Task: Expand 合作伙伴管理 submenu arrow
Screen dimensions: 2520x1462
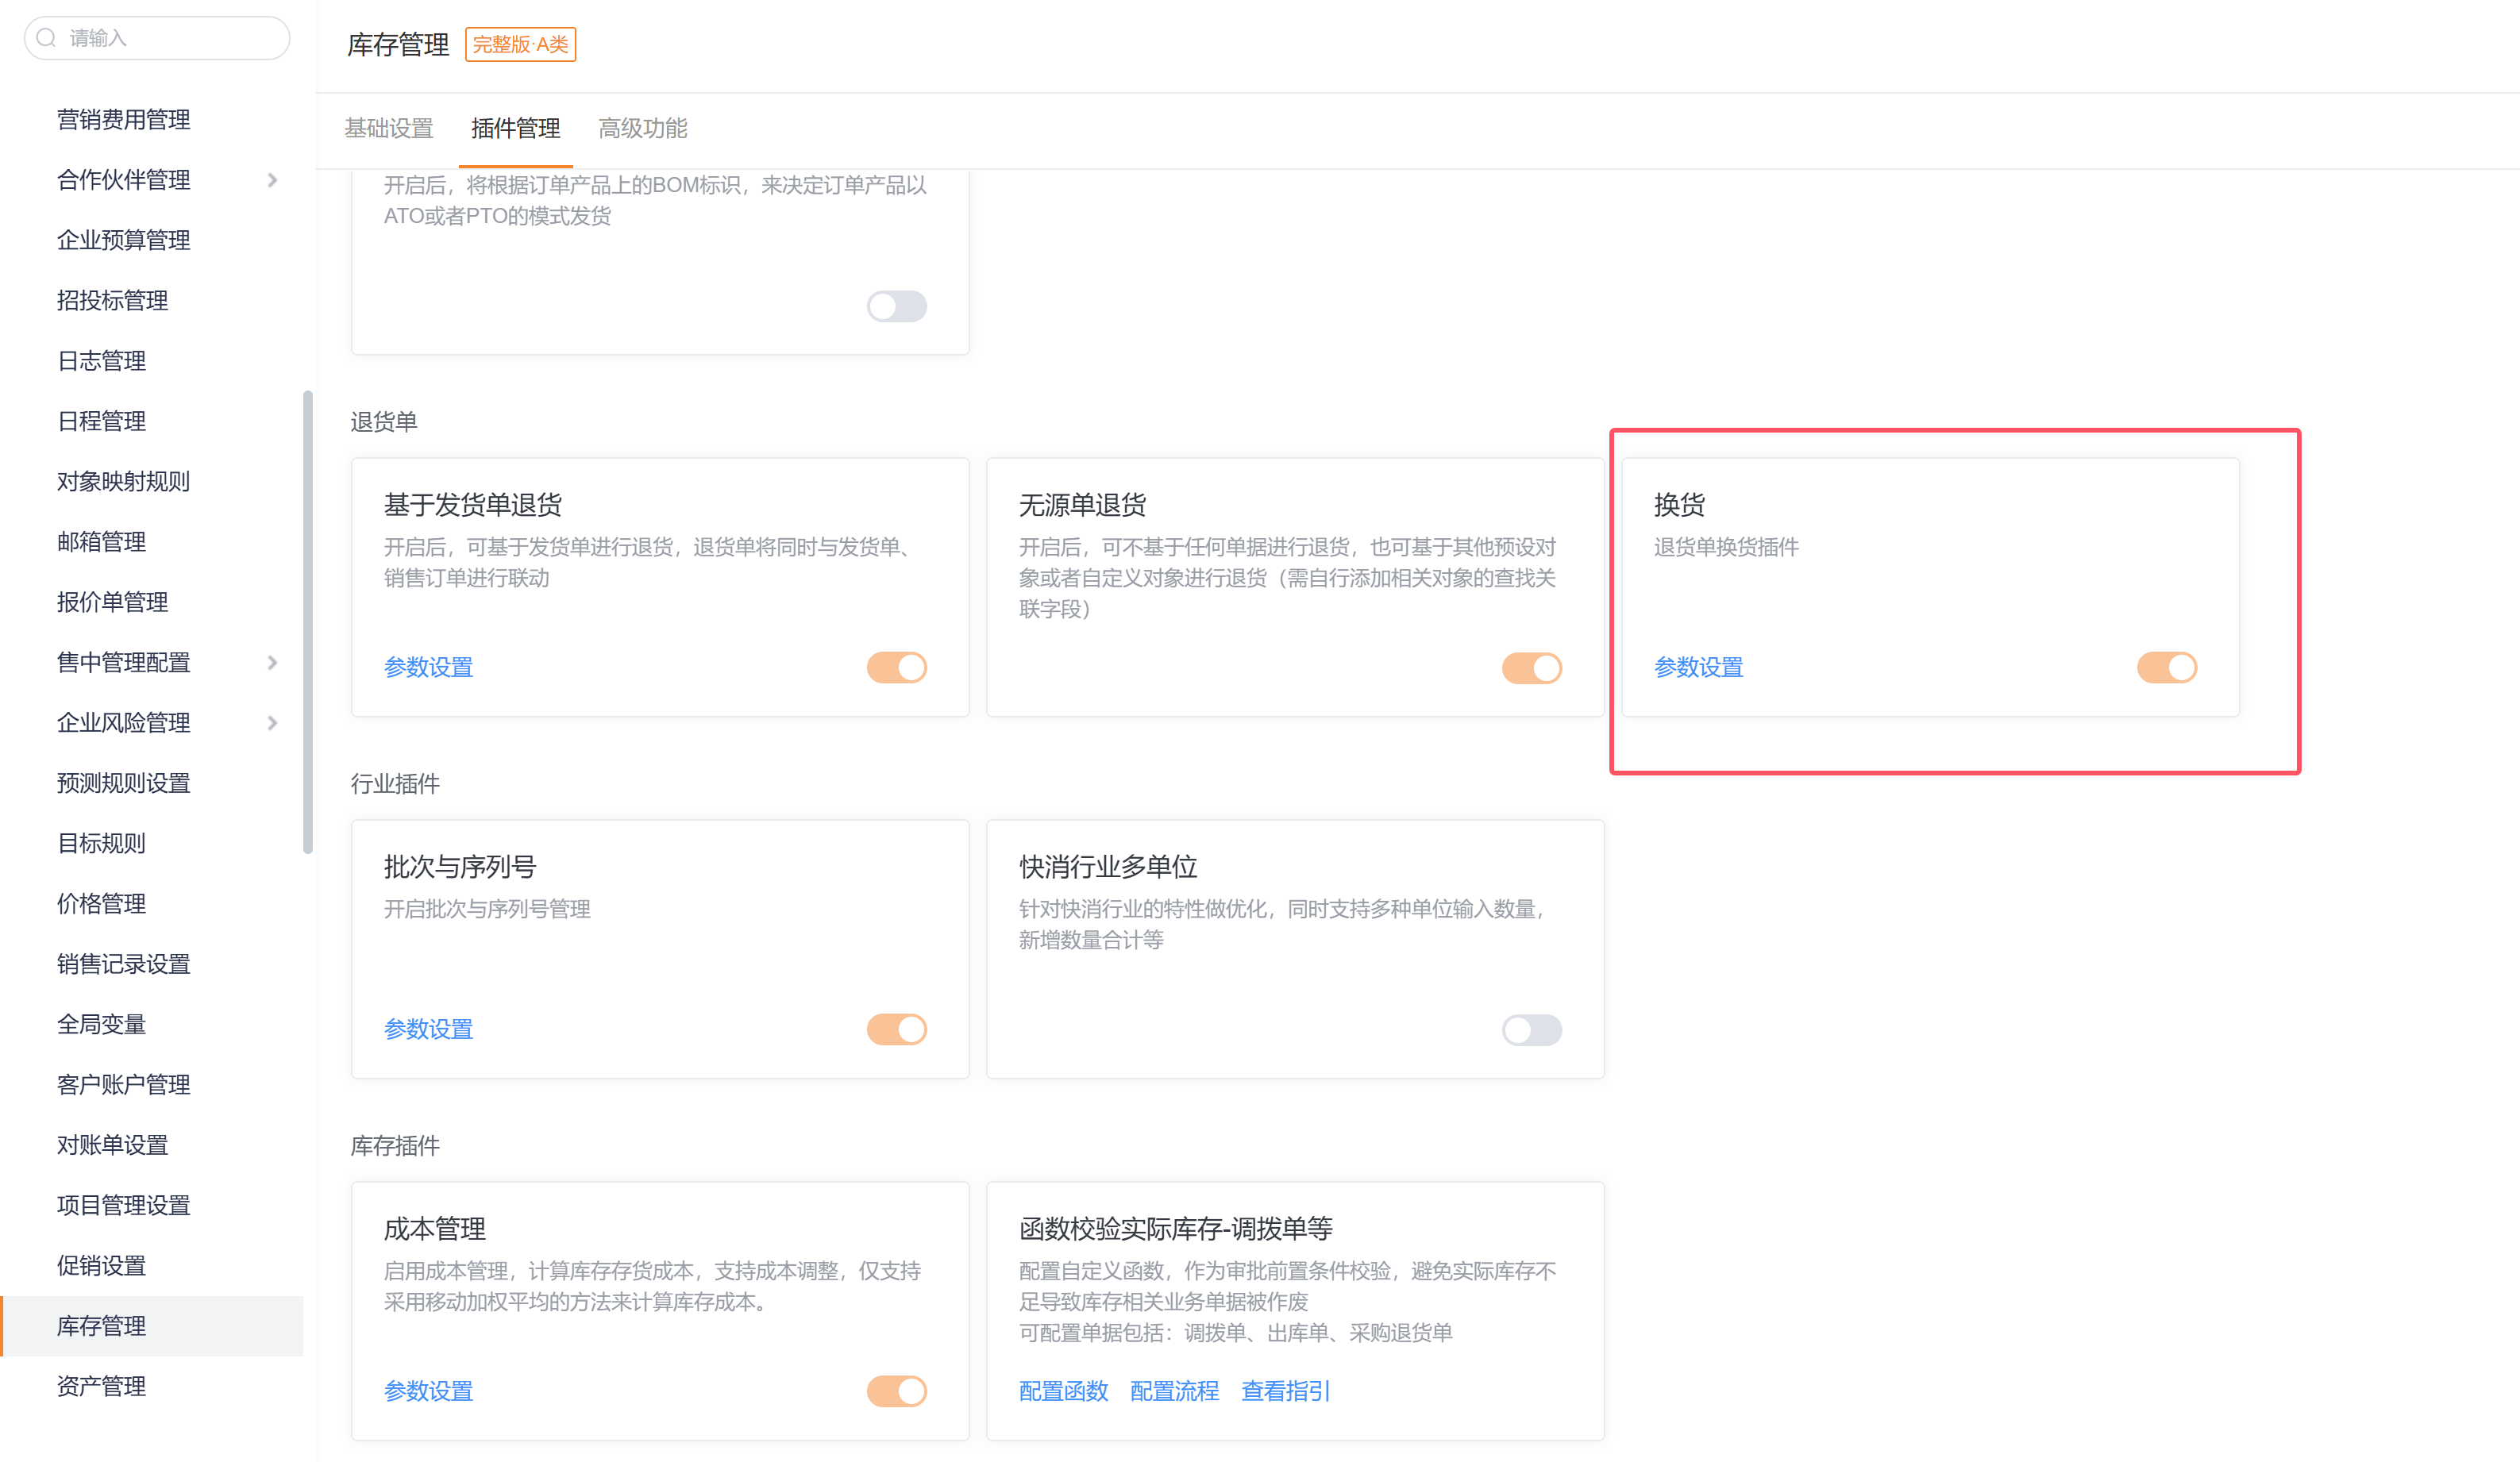Action: (272, 180)
